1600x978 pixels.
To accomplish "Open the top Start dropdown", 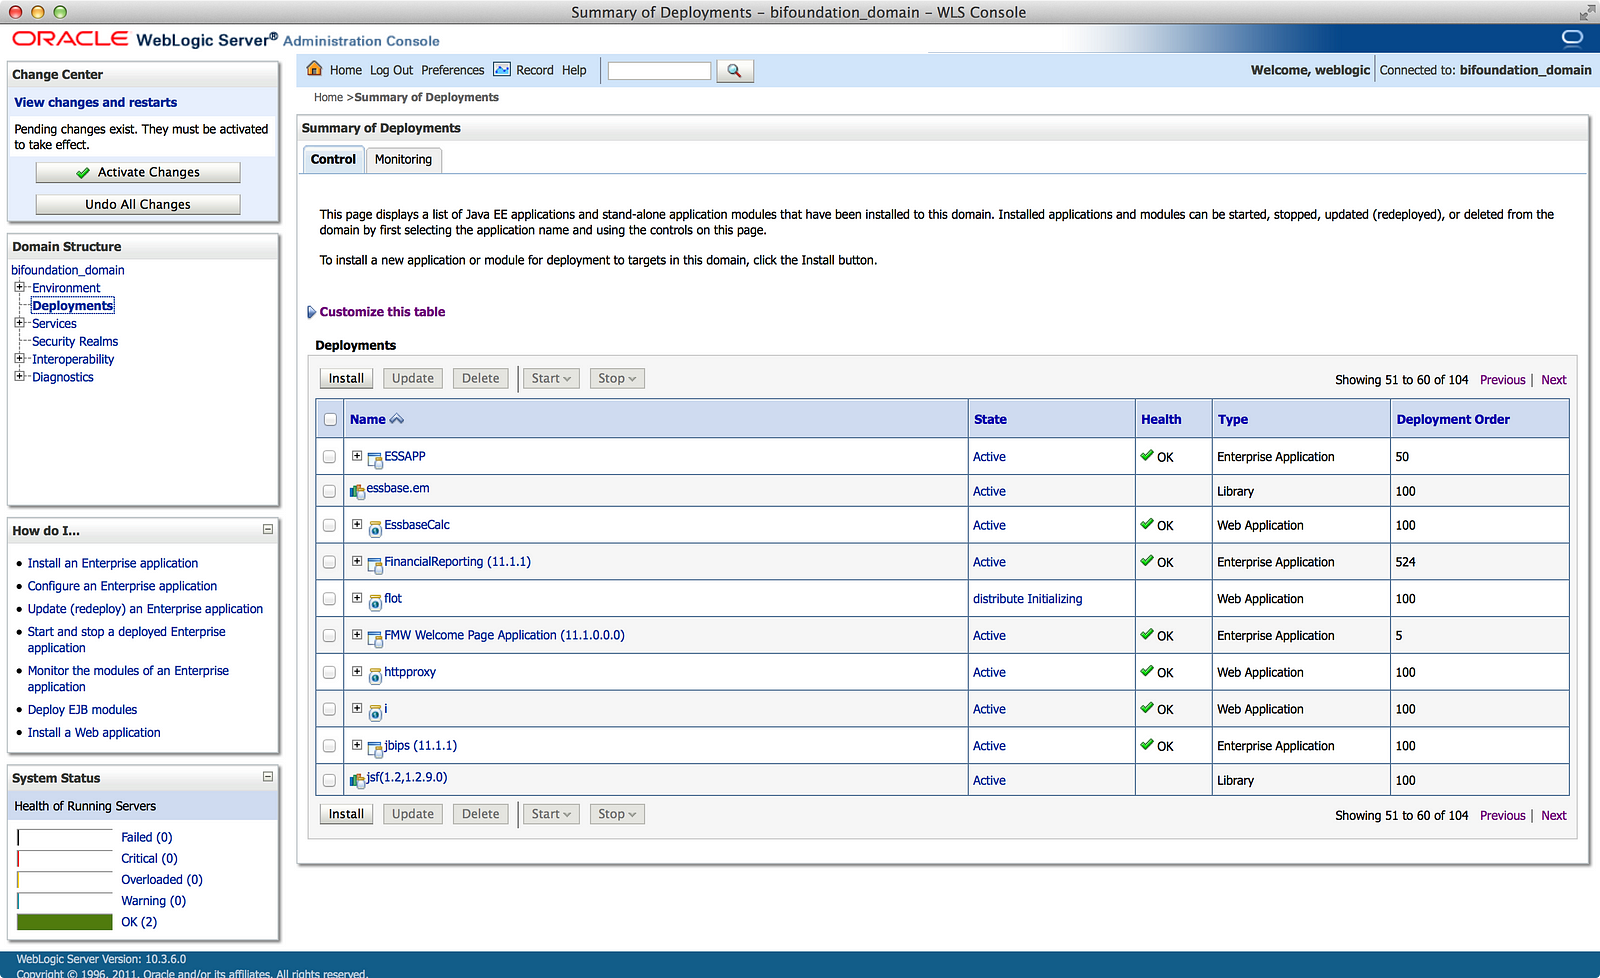I will pos(551,379).
